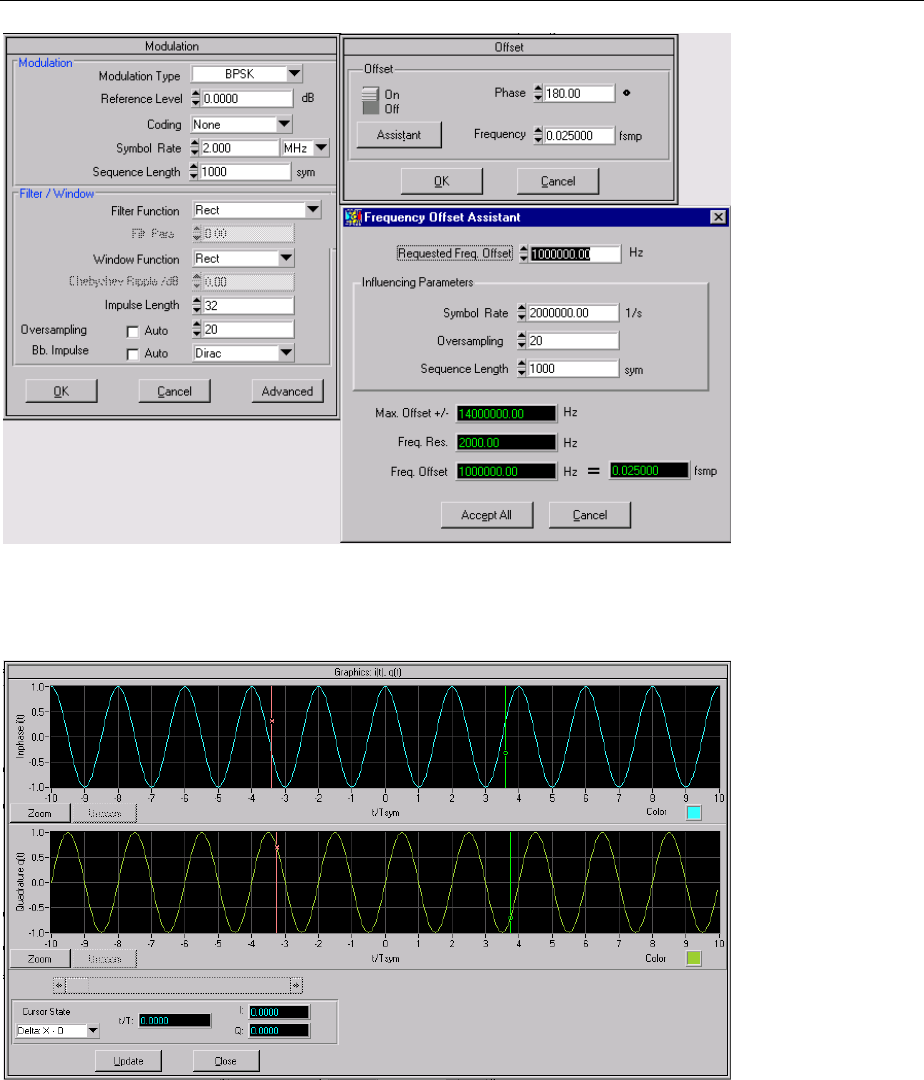
Task: Enable the Bb. Impulse Auto checkbox
Action: (x=132, y=354)
